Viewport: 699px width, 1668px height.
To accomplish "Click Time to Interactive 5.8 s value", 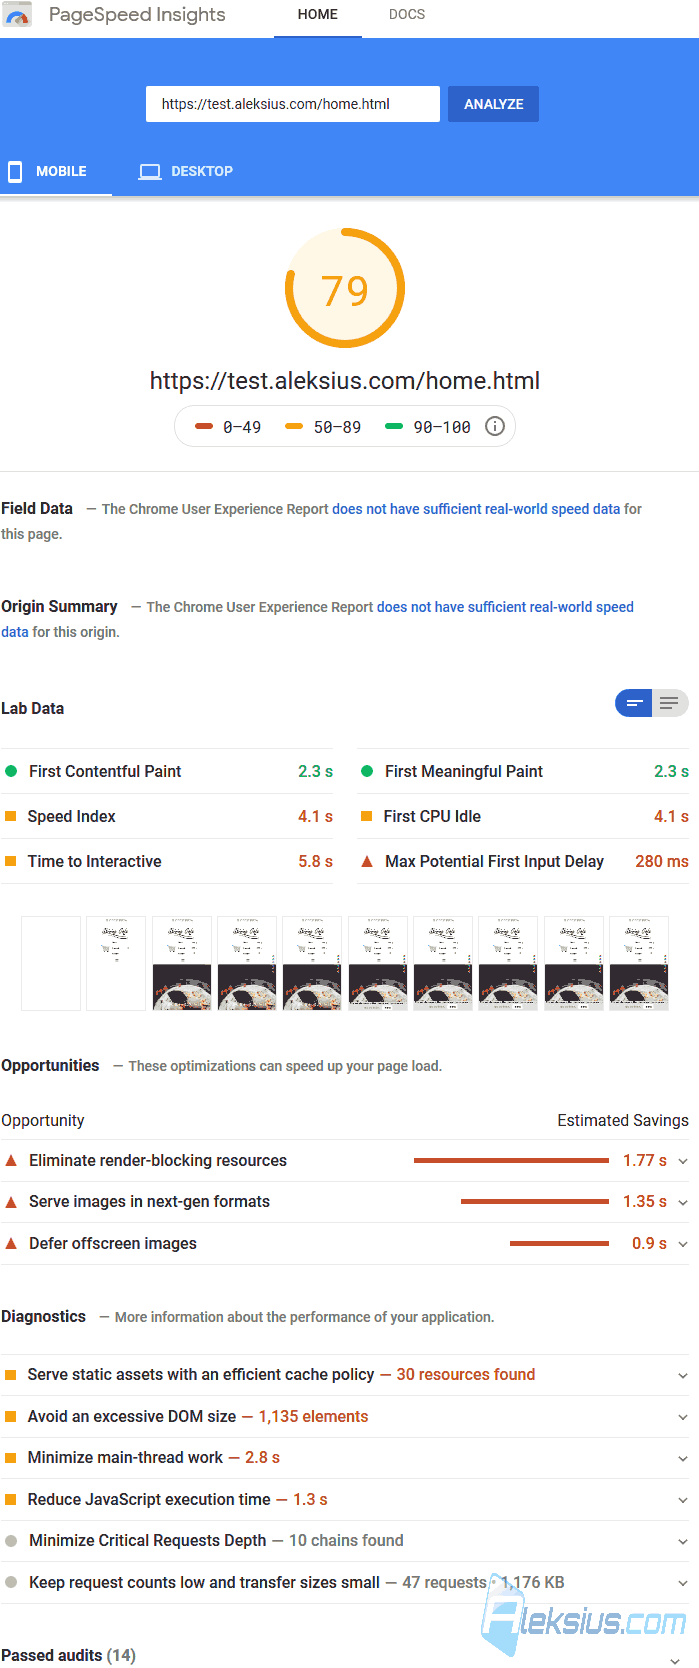I will 316,861.
